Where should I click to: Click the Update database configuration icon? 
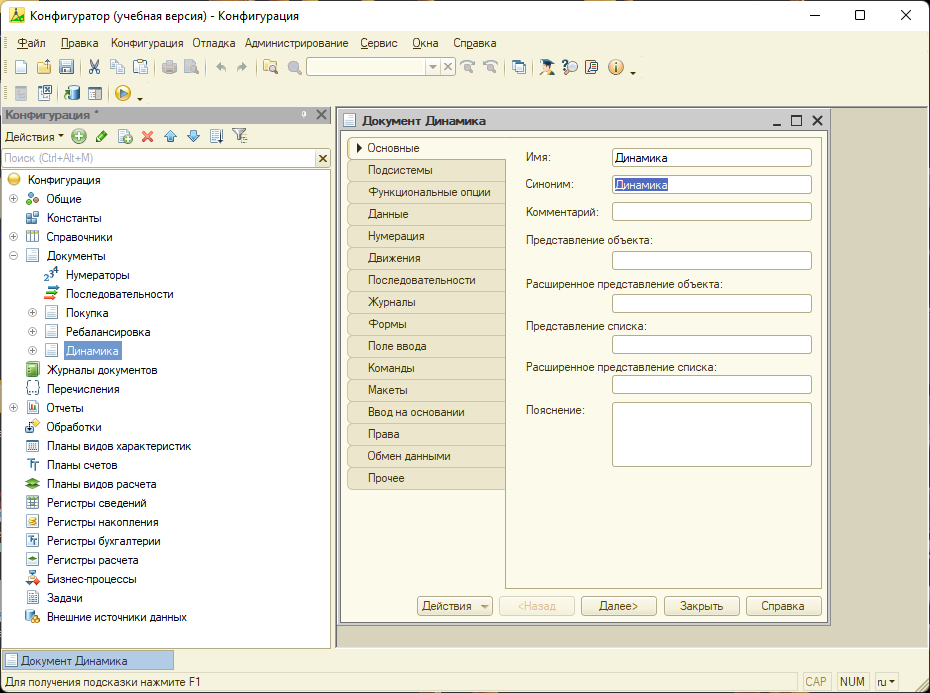(72, 93)
